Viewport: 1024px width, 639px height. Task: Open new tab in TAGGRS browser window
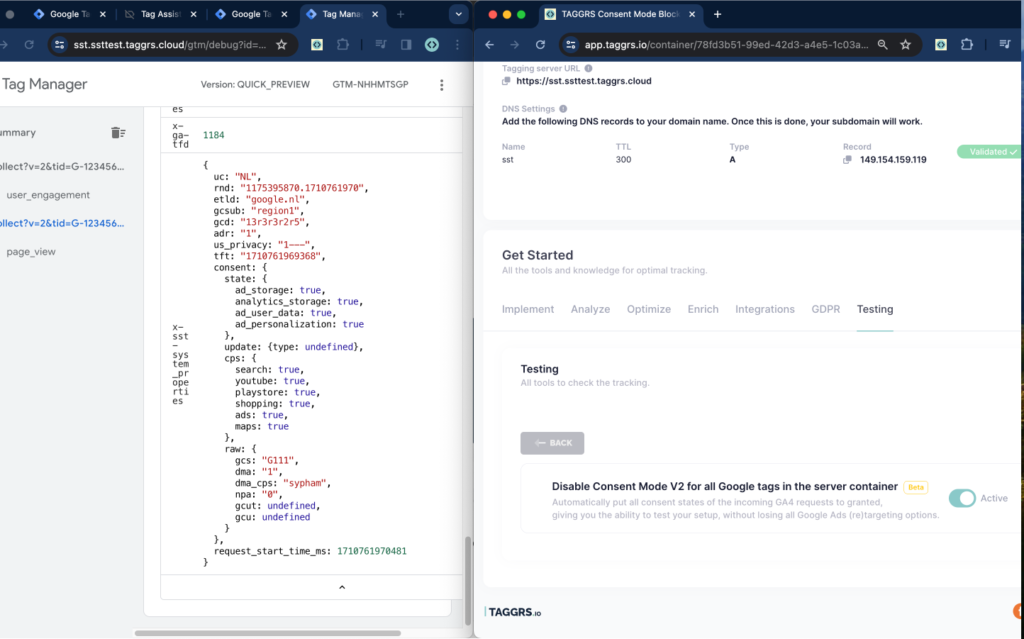tap(717, 14)
